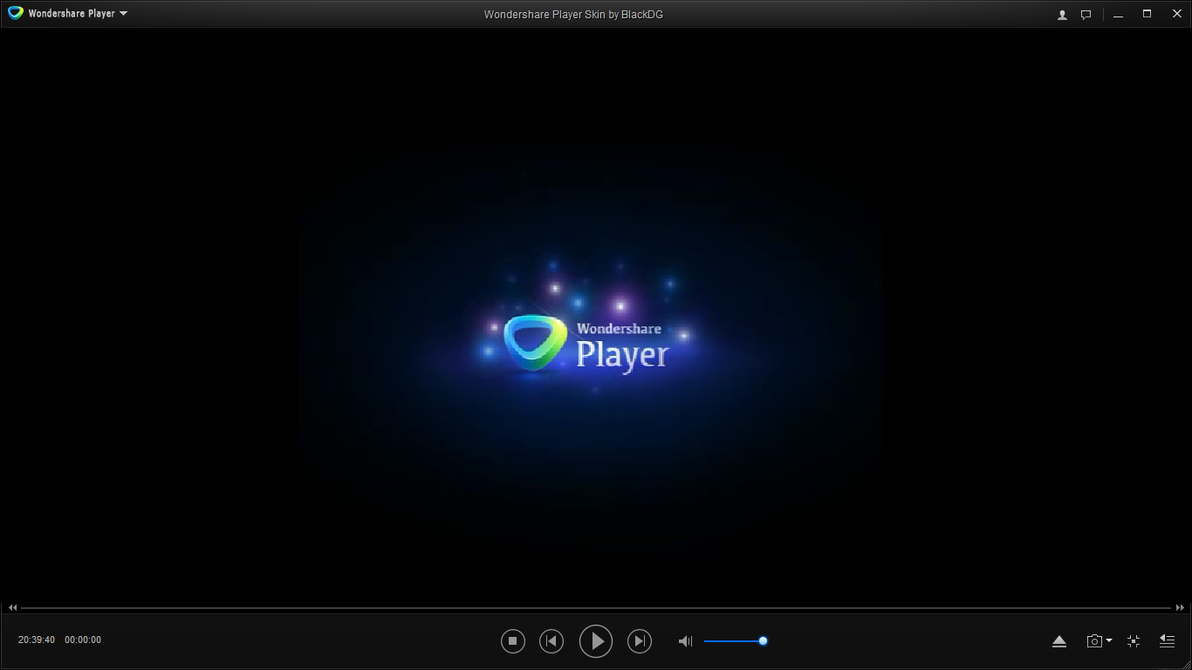Click the Wondershare Player logo icon in title bar
This screenshot has height=670, width=1192.
(15, 13)
